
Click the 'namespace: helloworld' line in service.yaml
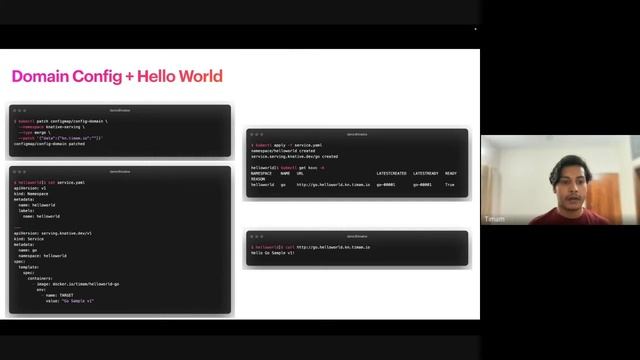point(42,256)
